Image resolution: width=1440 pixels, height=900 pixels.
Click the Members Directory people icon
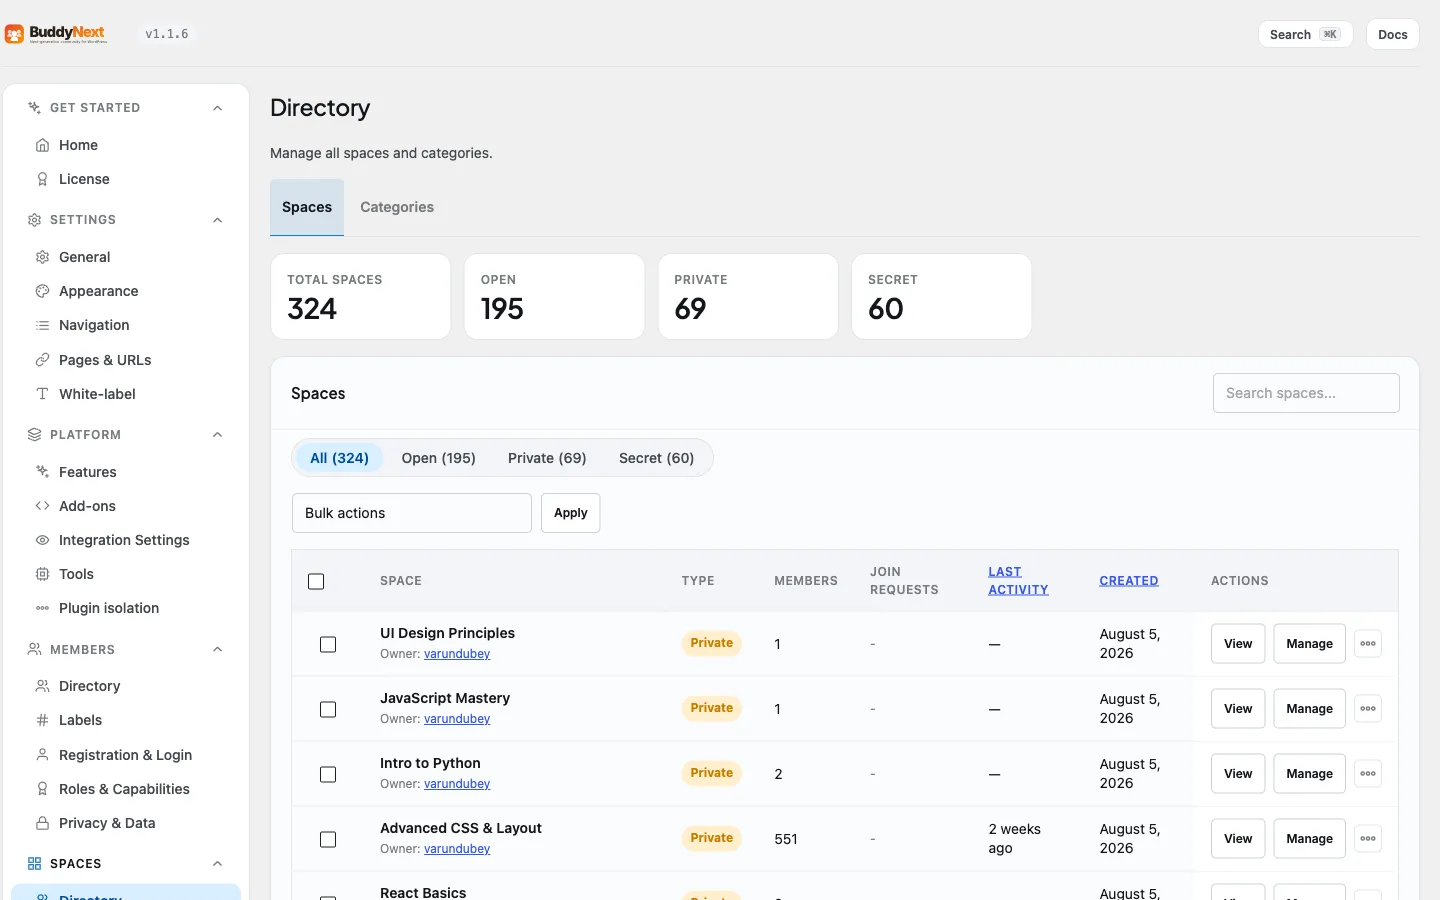coord(42,686)
